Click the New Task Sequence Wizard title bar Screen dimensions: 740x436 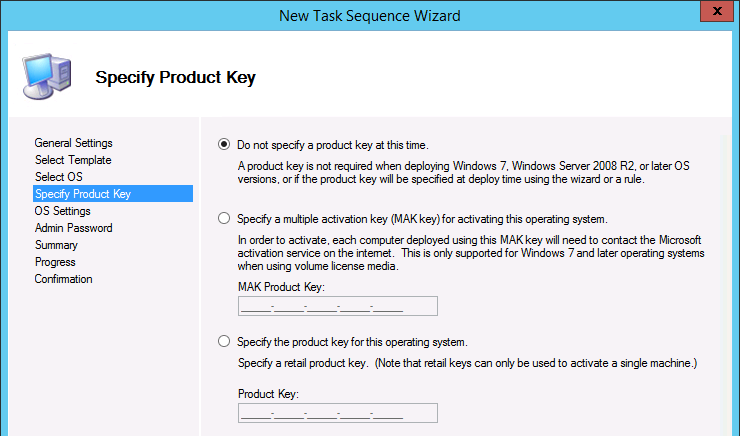370,12
